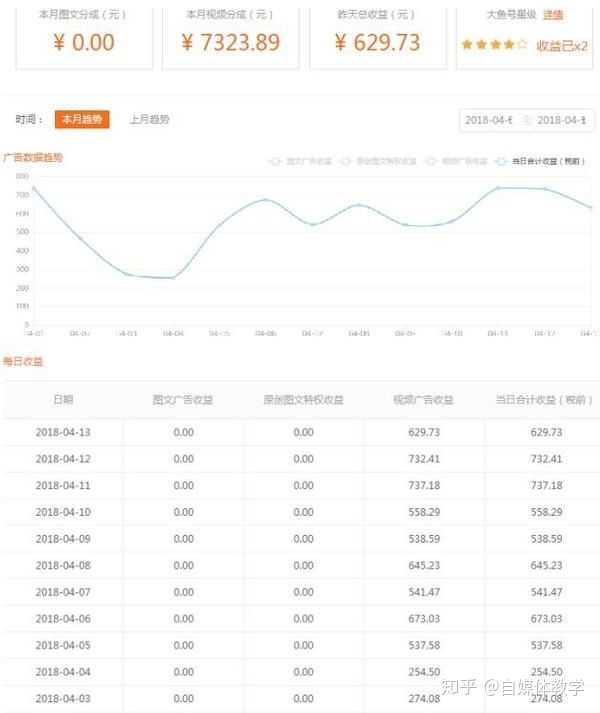Click the chart's first data point near 700
600x713 pixels.
[x=34, y=188]
